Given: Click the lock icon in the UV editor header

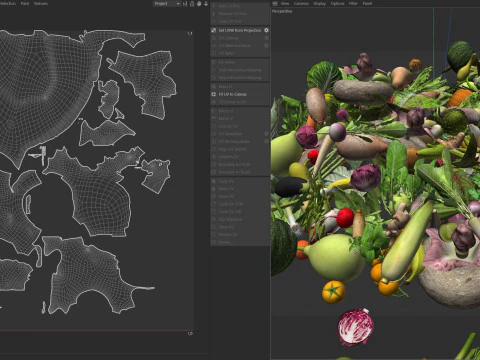Looking at the screenshot, I should coord(192,4).
